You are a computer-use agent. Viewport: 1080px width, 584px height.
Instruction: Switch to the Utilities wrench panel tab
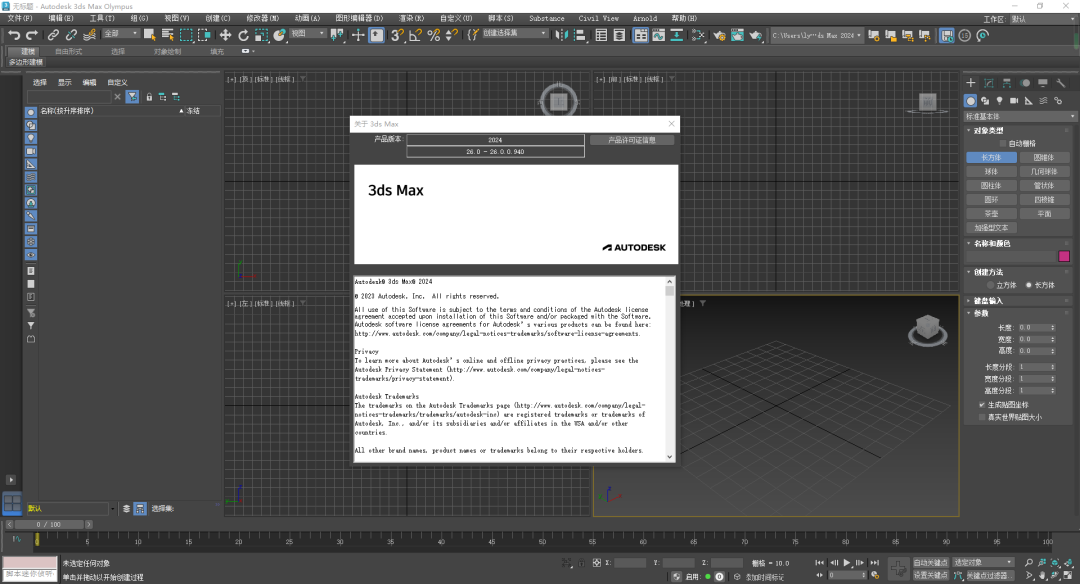pyautogui.click(x=1061, y=83)
